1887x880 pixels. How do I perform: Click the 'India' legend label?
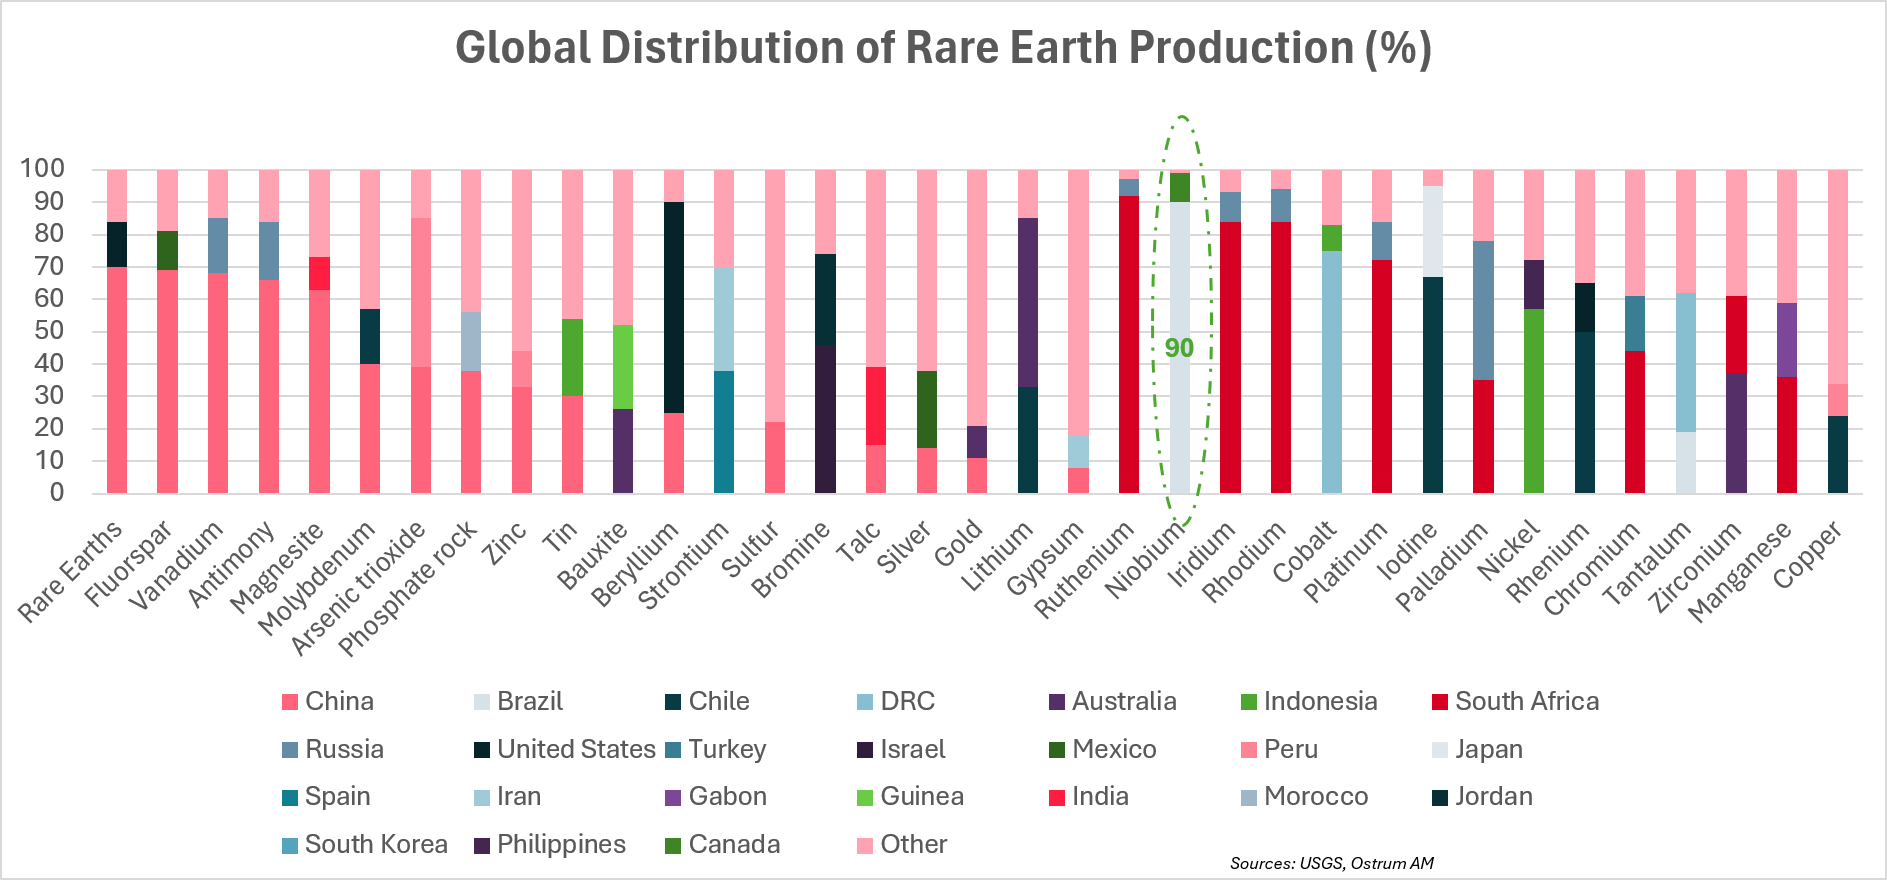click(x=1100, y=796)
